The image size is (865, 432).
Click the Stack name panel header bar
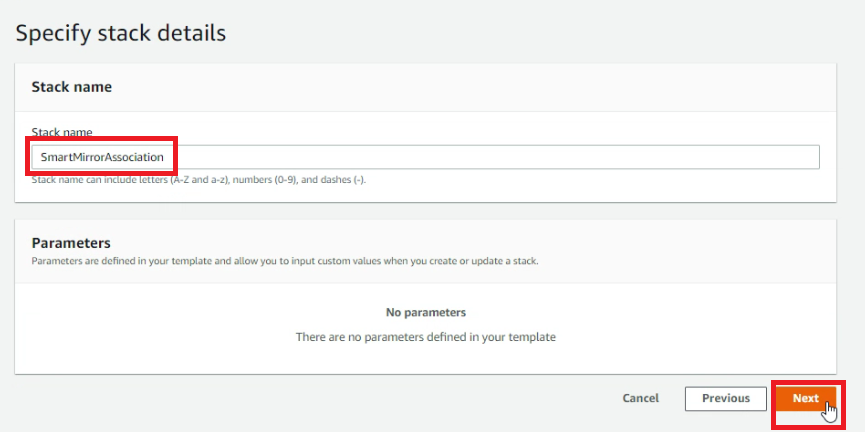coord(425,87)
